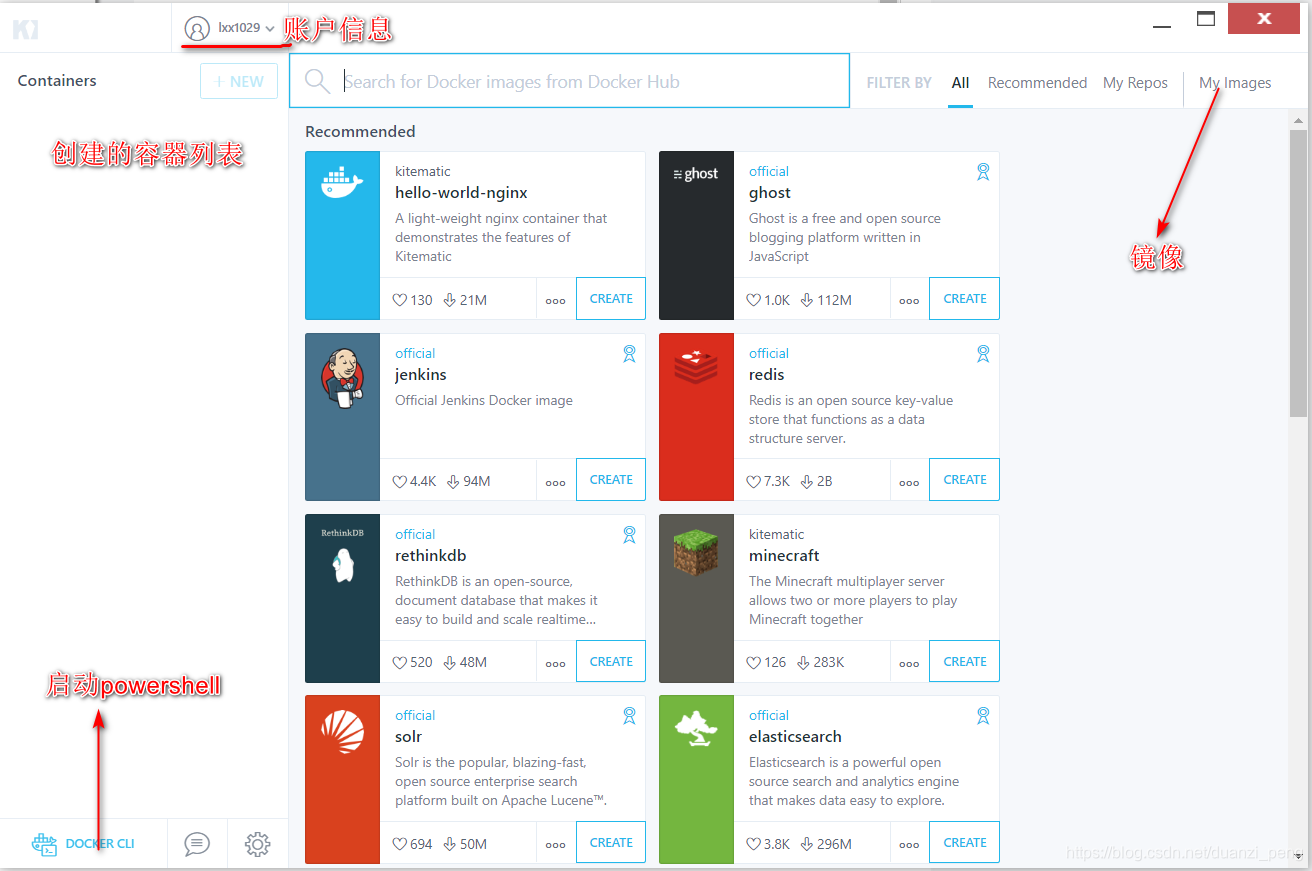Click the scrollbar up arrow
Image resolution: width=1312 pixels, height=871 pixels.
1298,120
